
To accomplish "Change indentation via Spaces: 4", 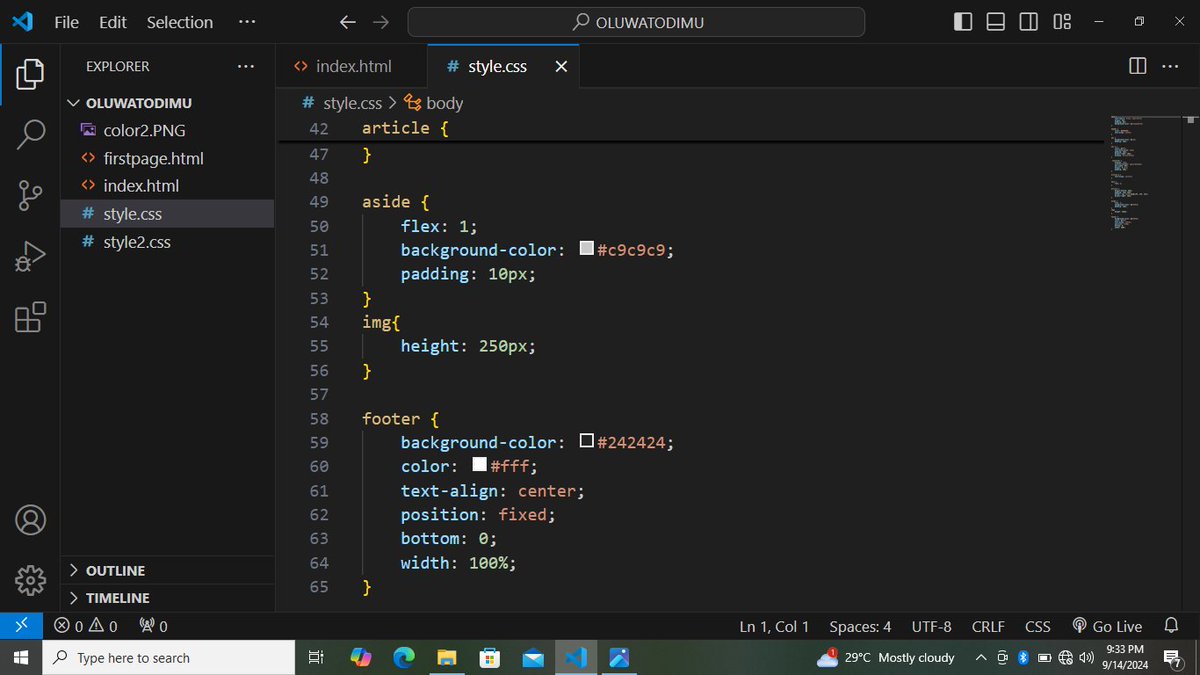I will [x=860, y=627].
